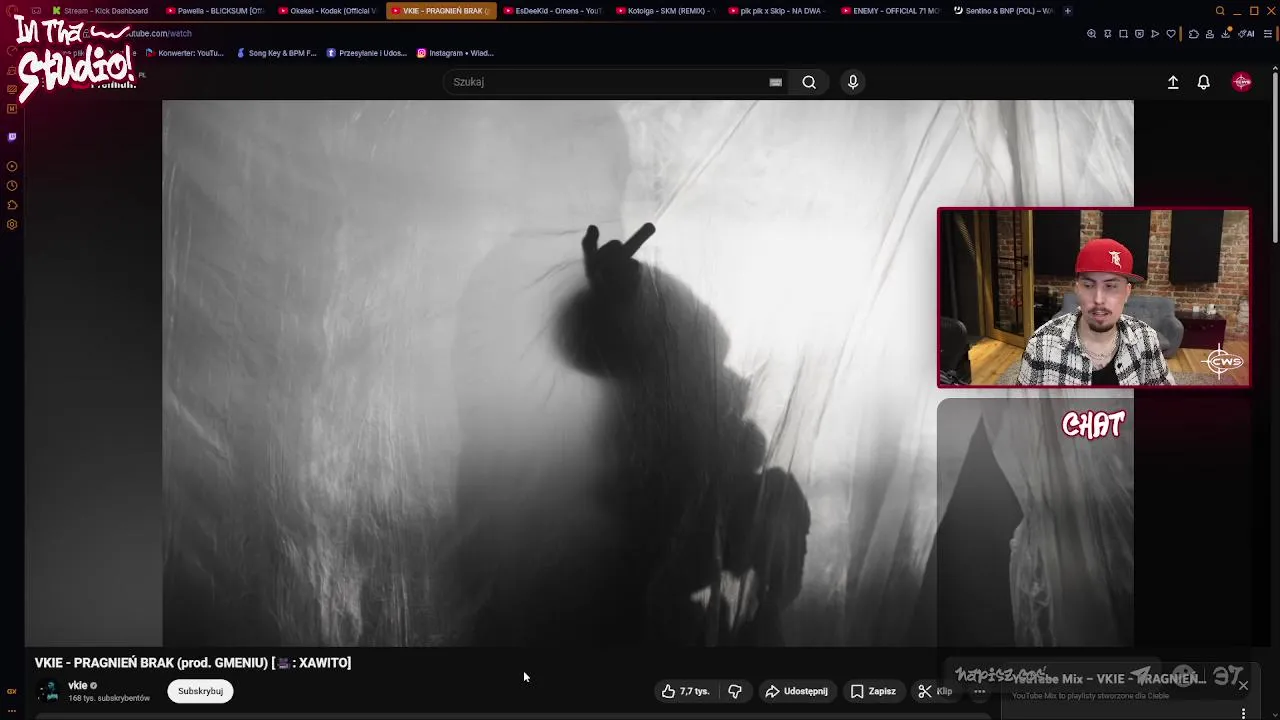Open the YouTube Mix panel three-dot menu
1280x720 pixels.
point(1243,713)
